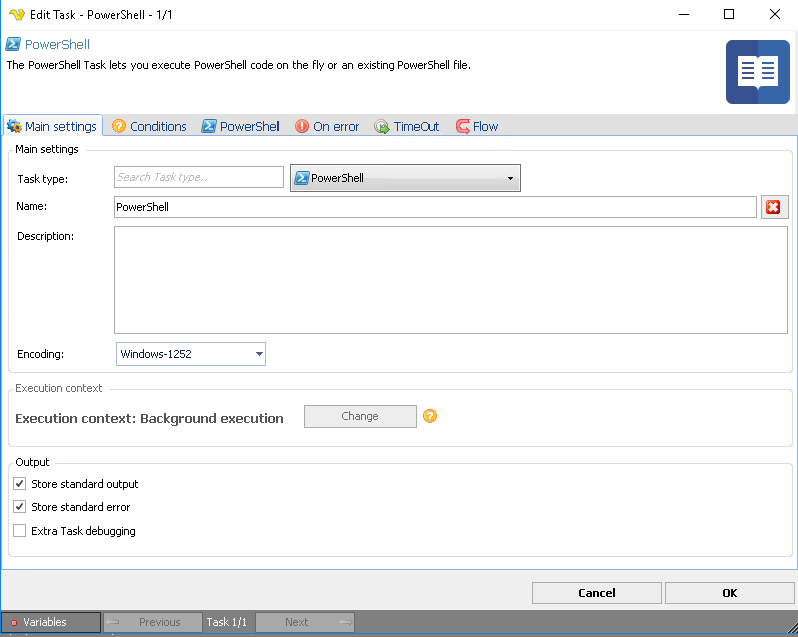The width and height of the screenshot is (798, 637).
Task: Click the blue book help icon
Action: [x=757, y=72]
